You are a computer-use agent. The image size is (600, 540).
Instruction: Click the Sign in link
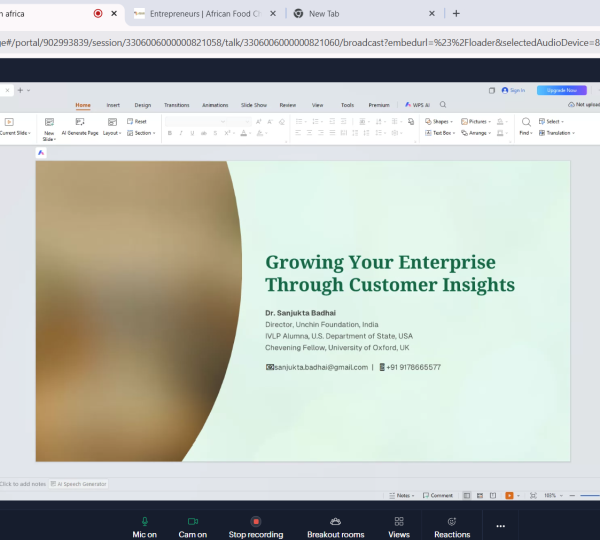(x=514, y=90)
